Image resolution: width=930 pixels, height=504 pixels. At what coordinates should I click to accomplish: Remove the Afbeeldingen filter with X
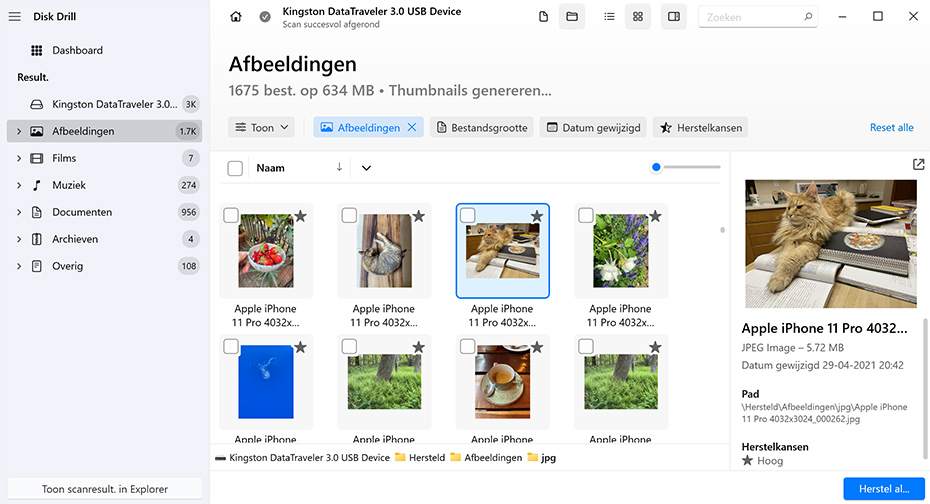[412, 128]
